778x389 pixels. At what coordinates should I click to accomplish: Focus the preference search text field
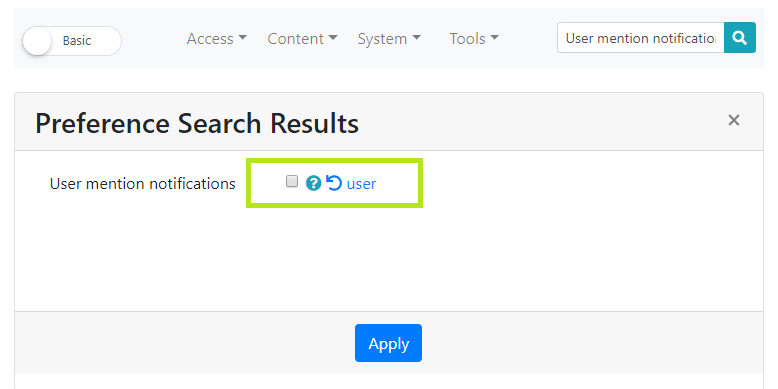641,38
